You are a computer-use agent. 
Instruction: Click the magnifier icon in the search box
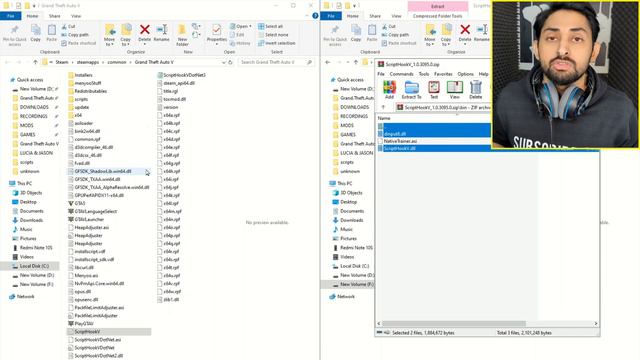pos(309,62)
